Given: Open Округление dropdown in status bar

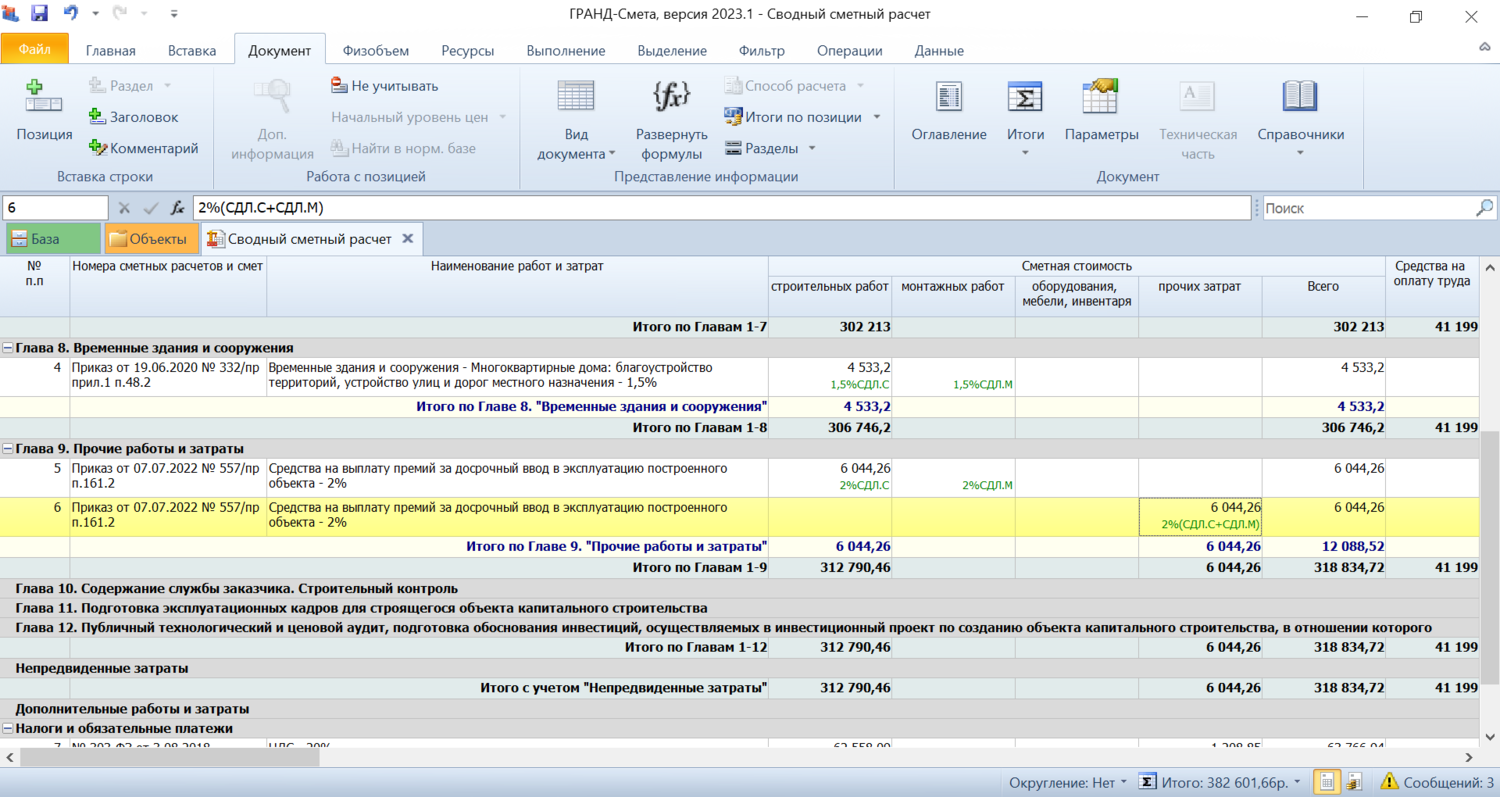Looking at the screenshot, I should 1068,782.
